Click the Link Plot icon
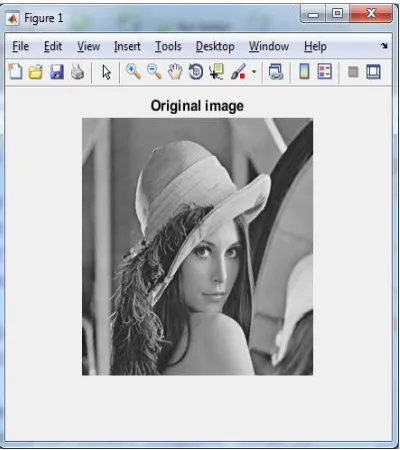Image resolution: width=400 pixels, height=450 pixels. 276,72
